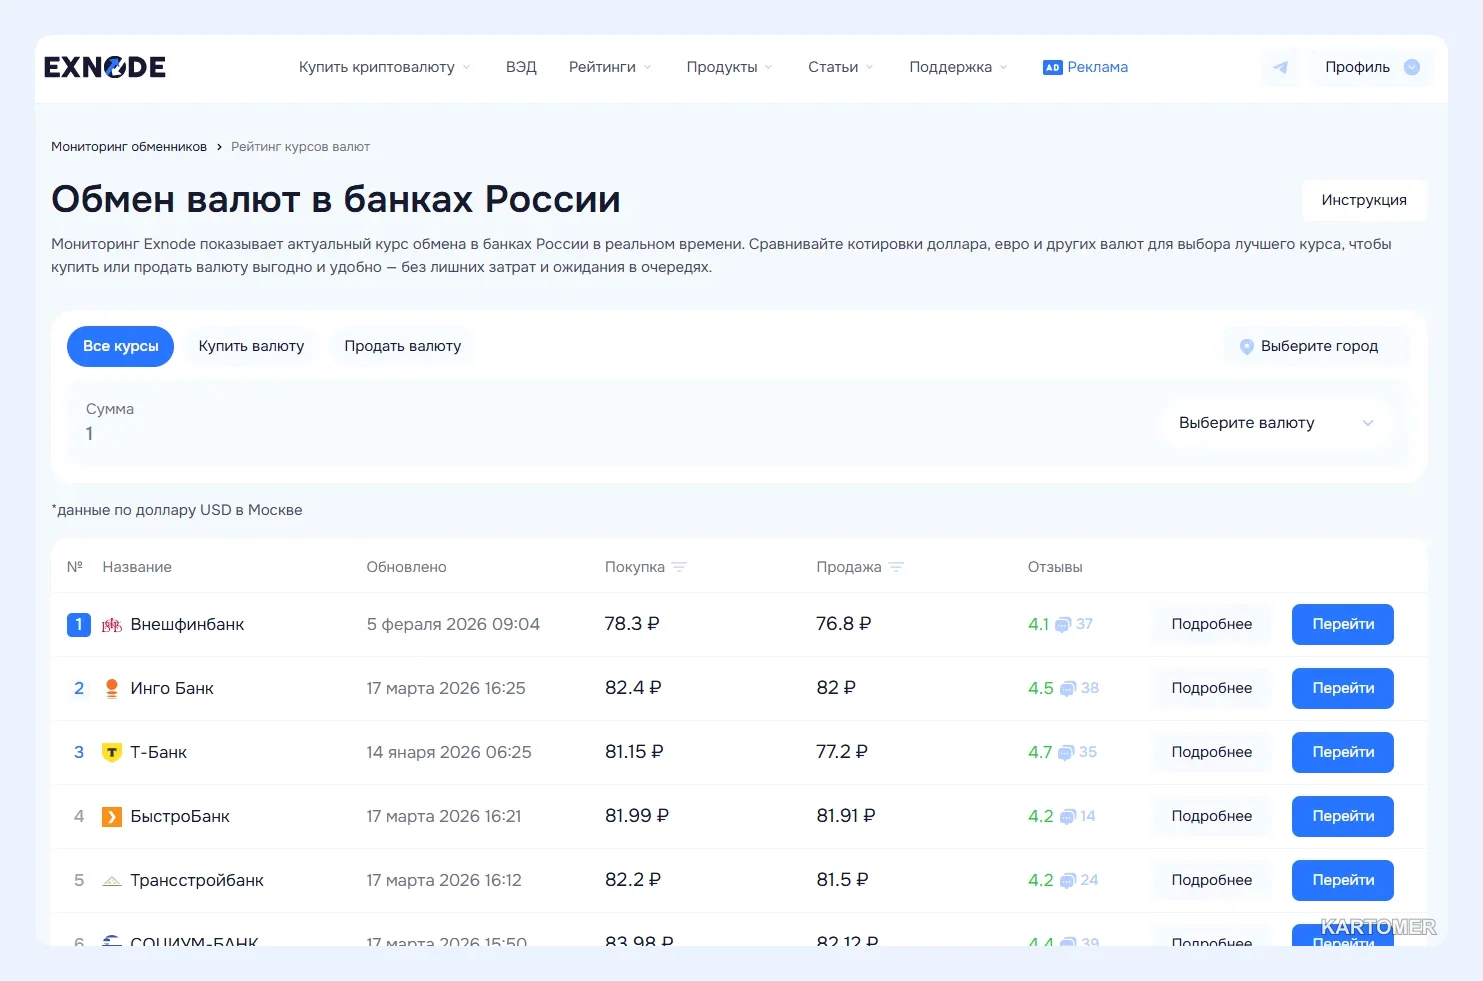Click the Инго Банк logo icon
The height and width of the screenshot is (981, 1483).
click(x=112, y=689)
